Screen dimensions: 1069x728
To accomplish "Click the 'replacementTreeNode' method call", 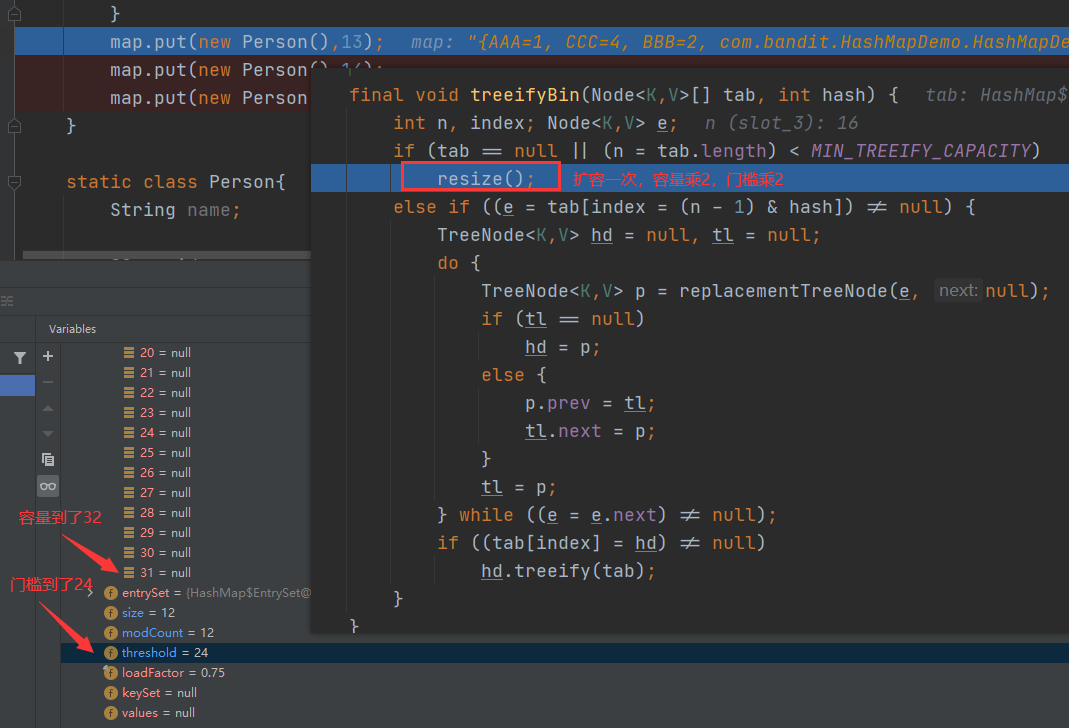I will 783,291.
